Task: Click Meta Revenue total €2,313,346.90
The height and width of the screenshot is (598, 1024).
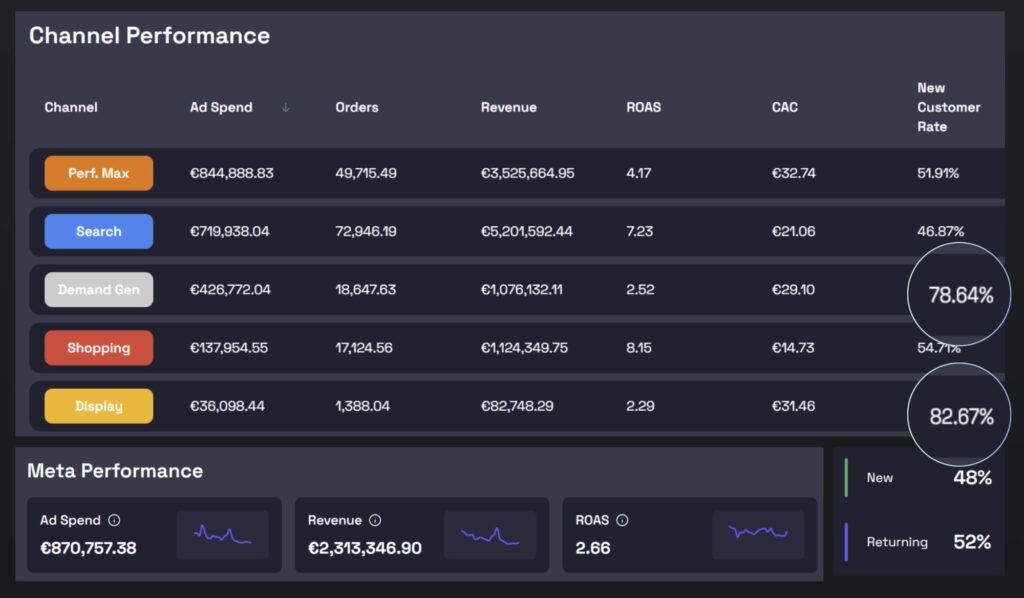Action: click(x=364, y=548)
